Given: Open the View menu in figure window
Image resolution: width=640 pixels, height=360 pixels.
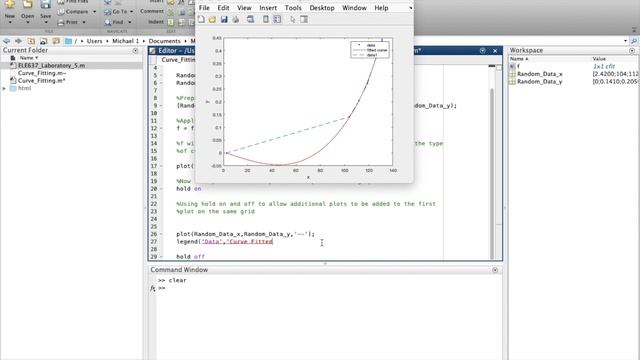Looking at the screenshot, I should 244,8.
